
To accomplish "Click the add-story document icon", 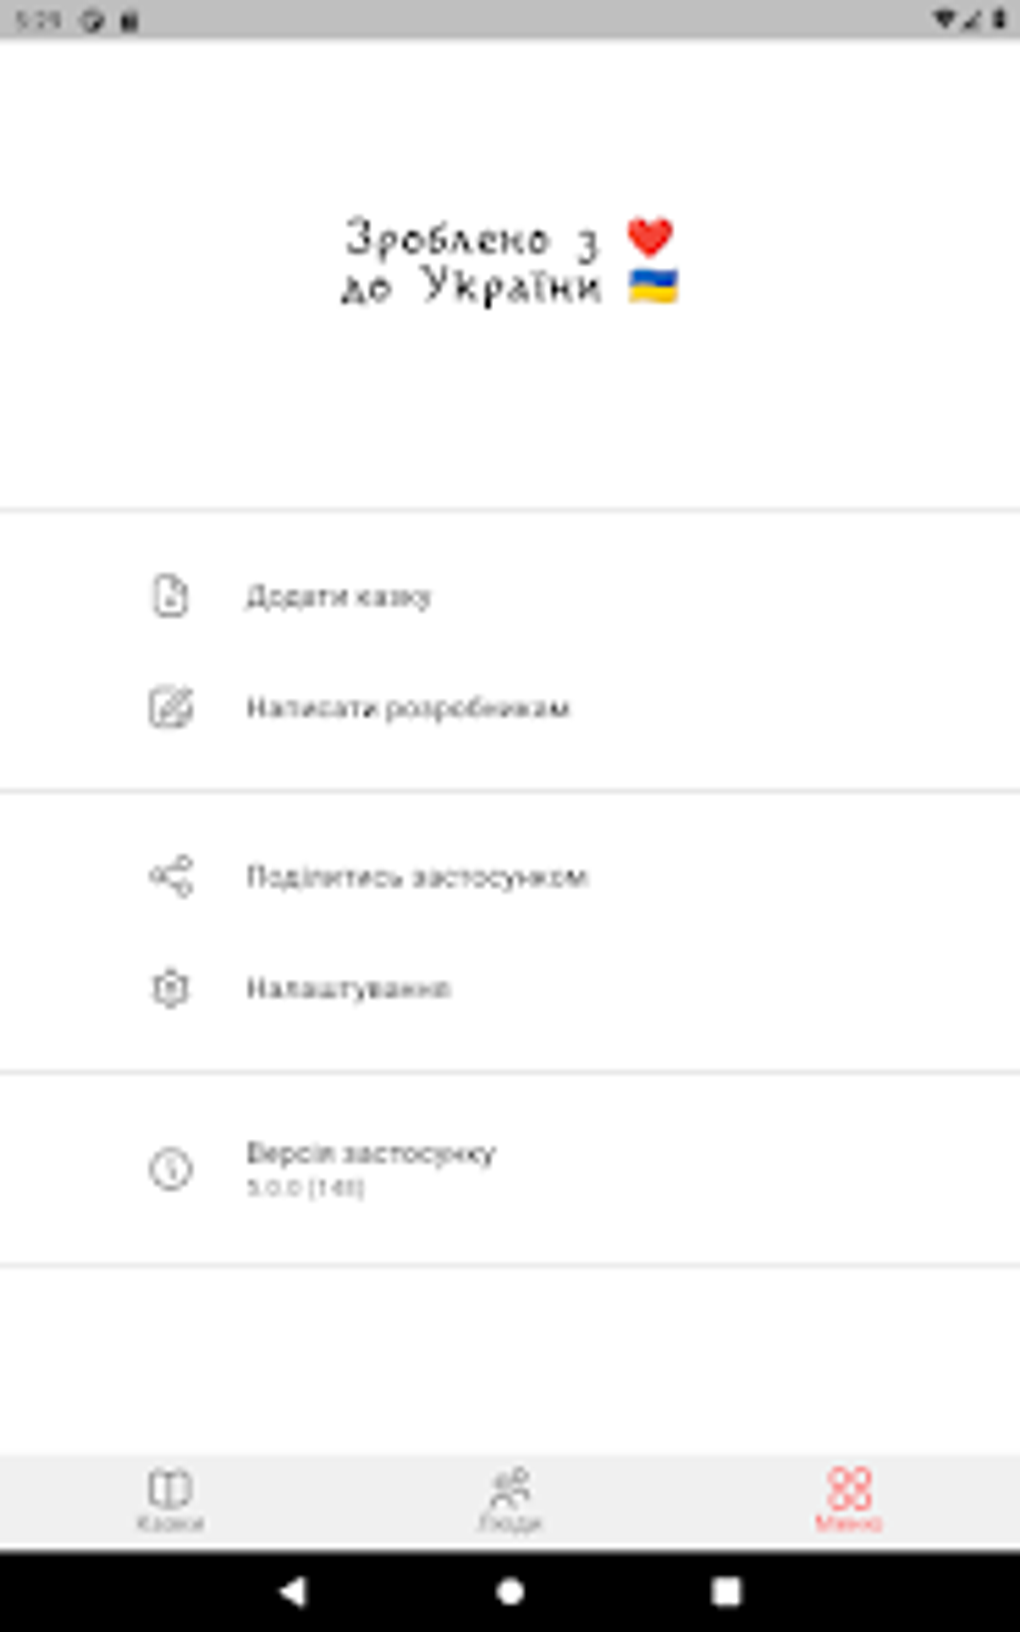I will 170,596.
